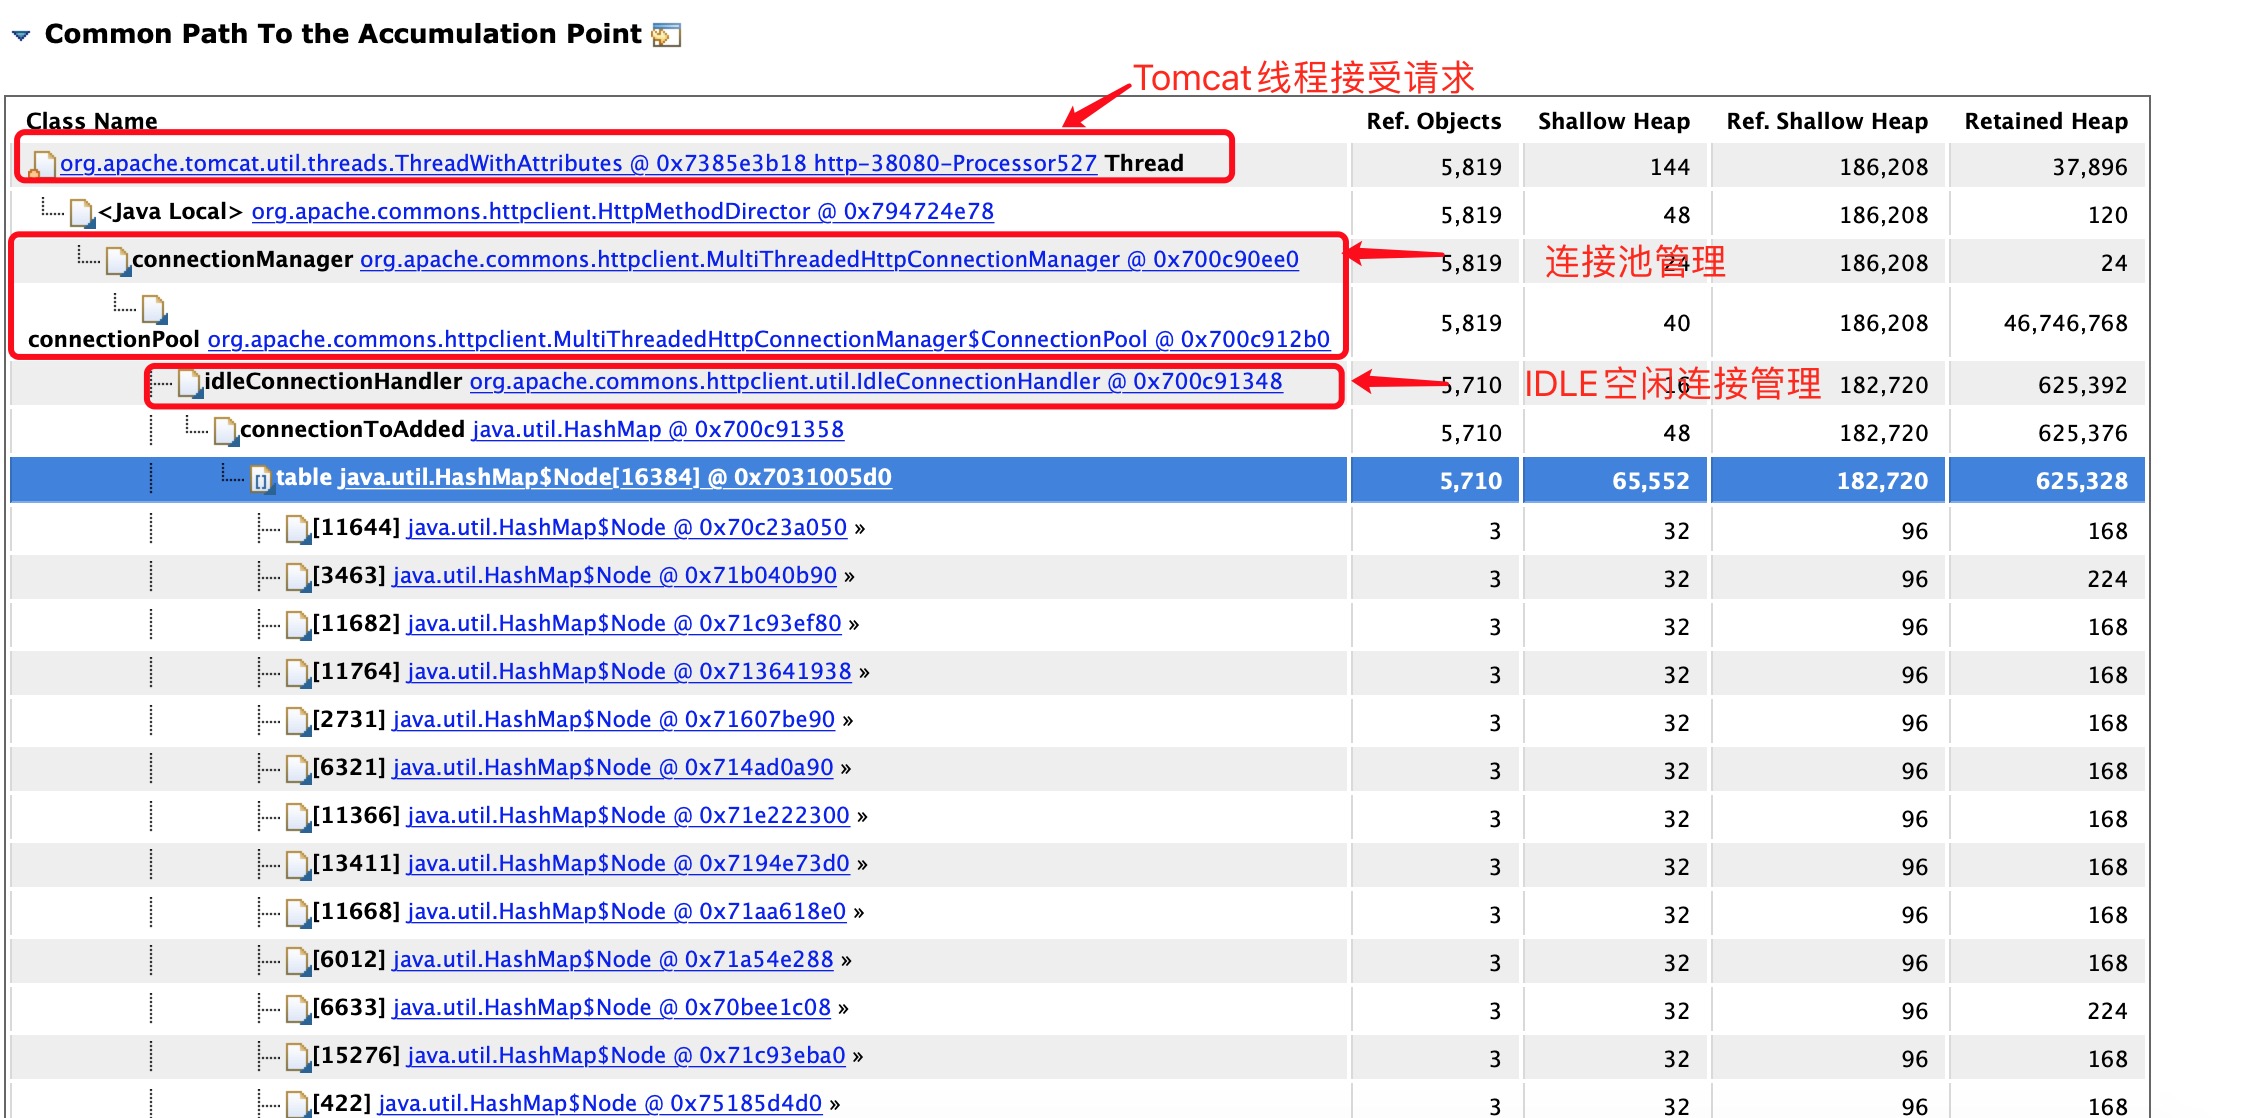Screen dimensions: 2262x1118
Task: Click the object icon of Java Local row
Action: pos(82,212)
